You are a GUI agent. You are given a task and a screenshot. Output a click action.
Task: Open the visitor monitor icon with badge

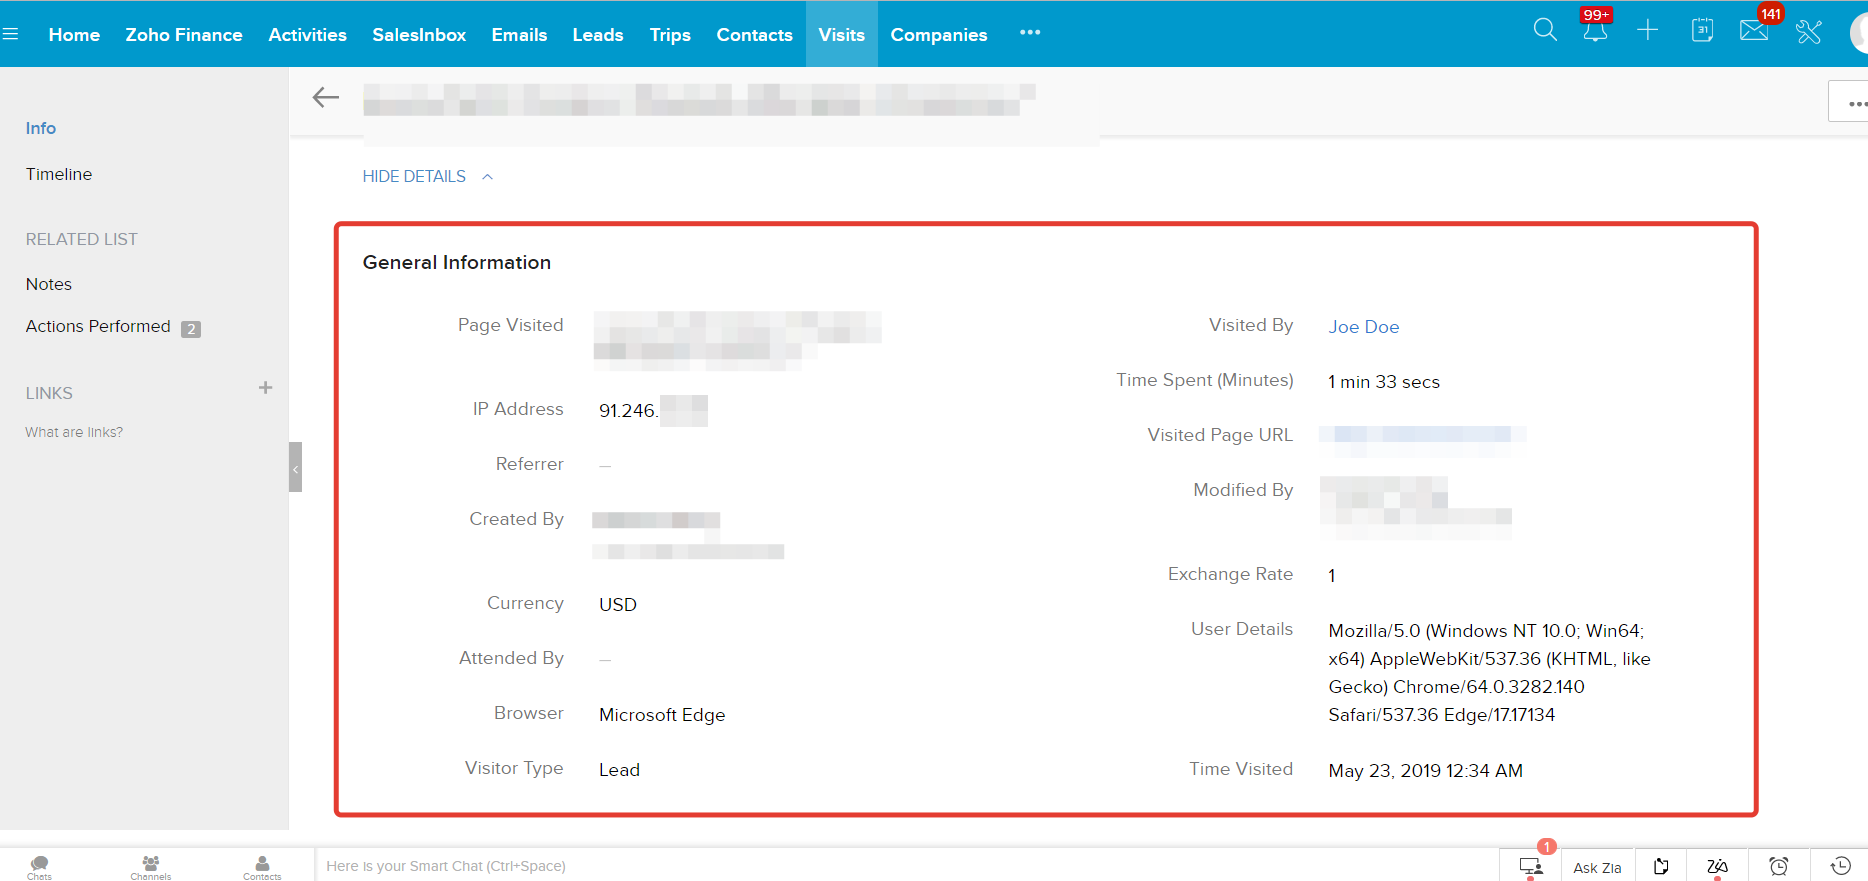1530,866
